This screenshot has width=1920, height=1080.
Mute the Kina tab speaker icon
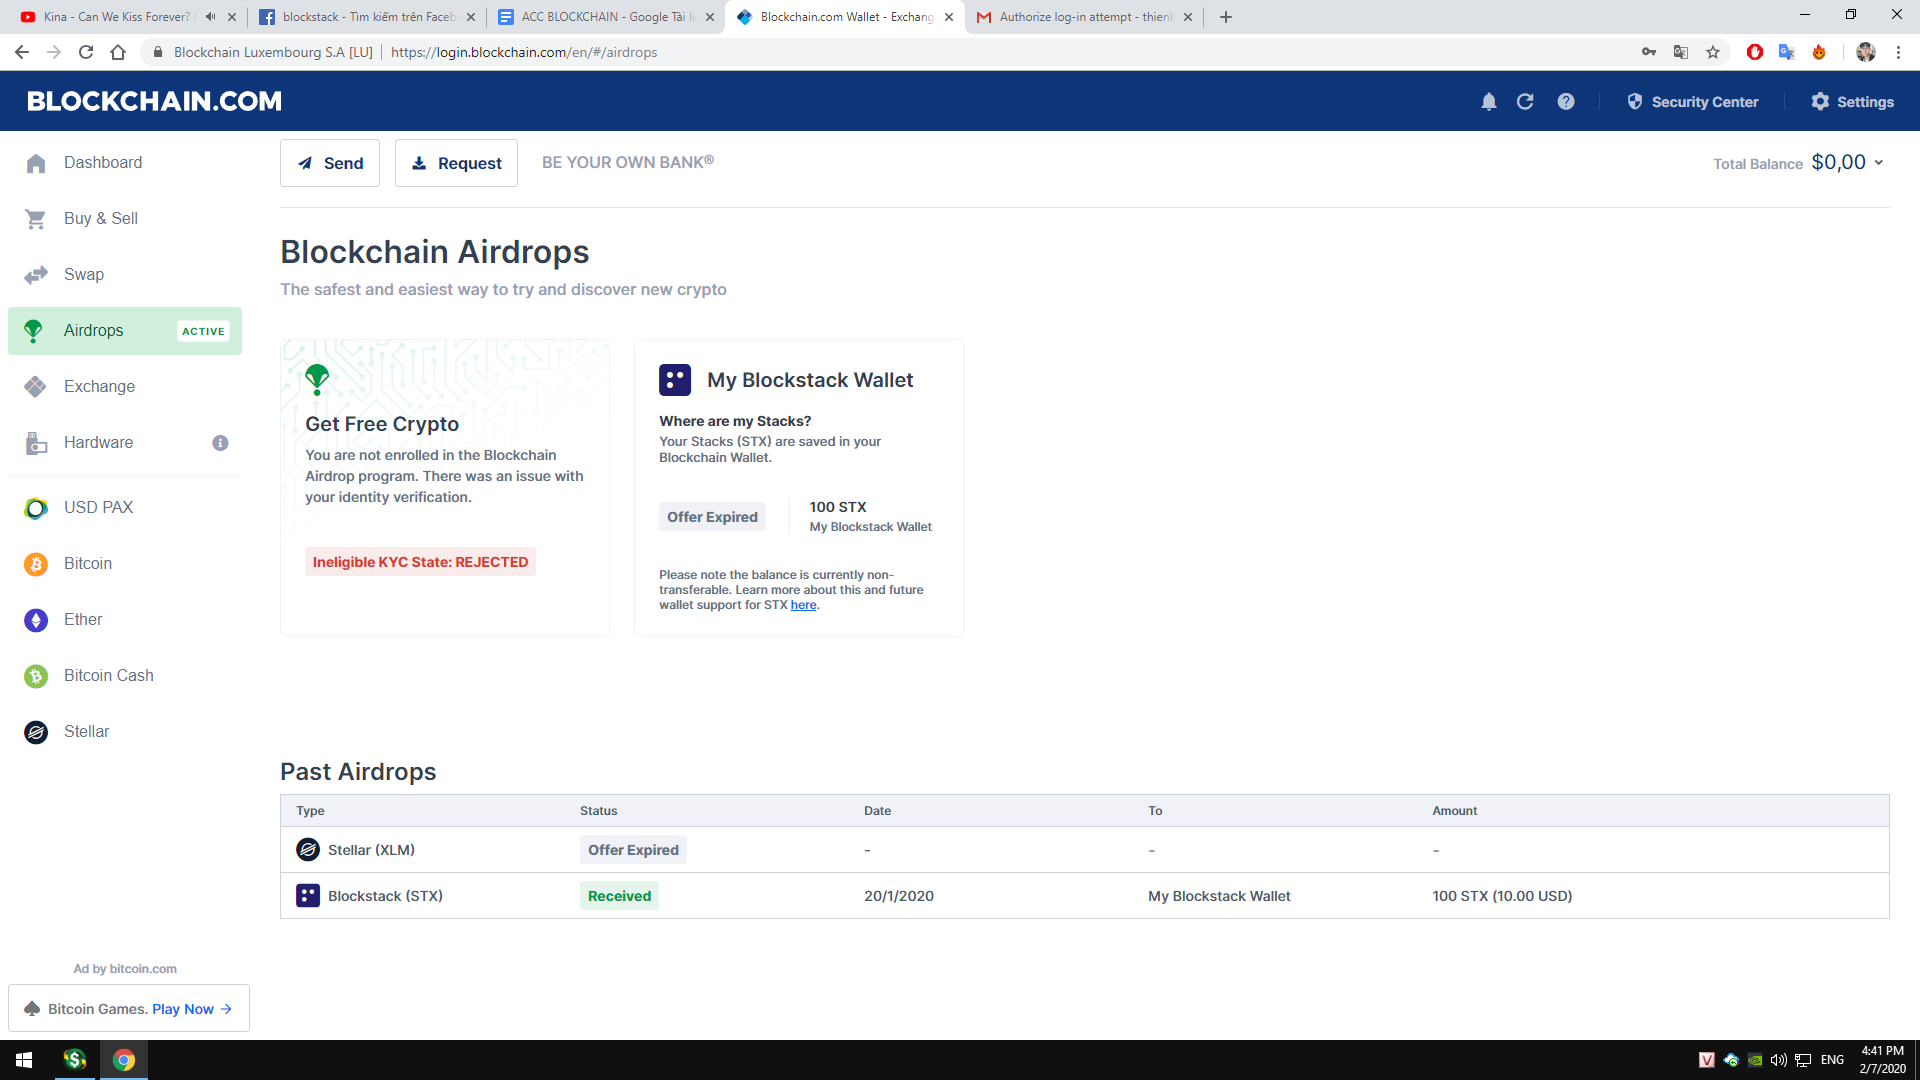coord(210,17)
